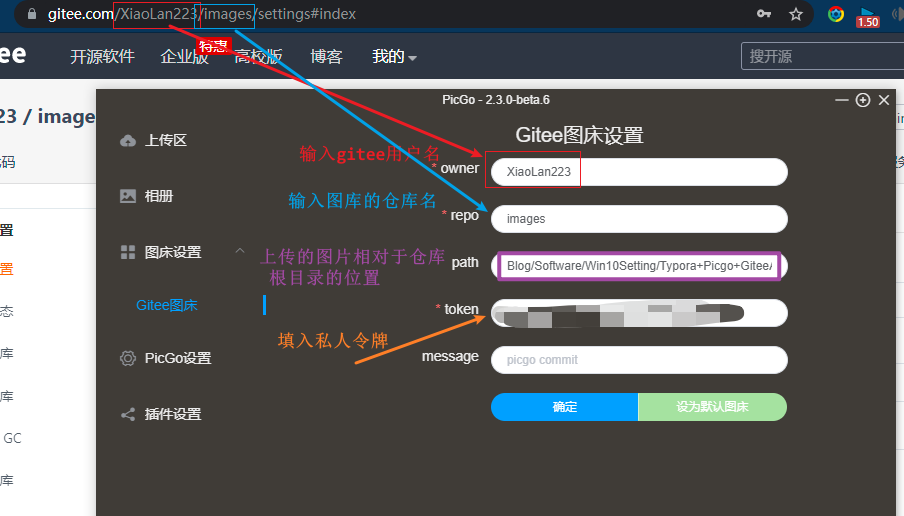Confirm settings with the 确定 button

pos(564,407)
